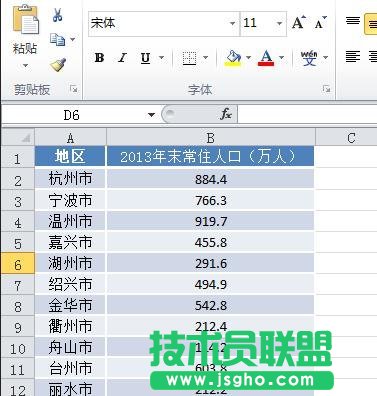Click the font name box showing 宋体
The width and height of the screenshot is (377, 396).
pyautogui.click(x=159, y=23)
